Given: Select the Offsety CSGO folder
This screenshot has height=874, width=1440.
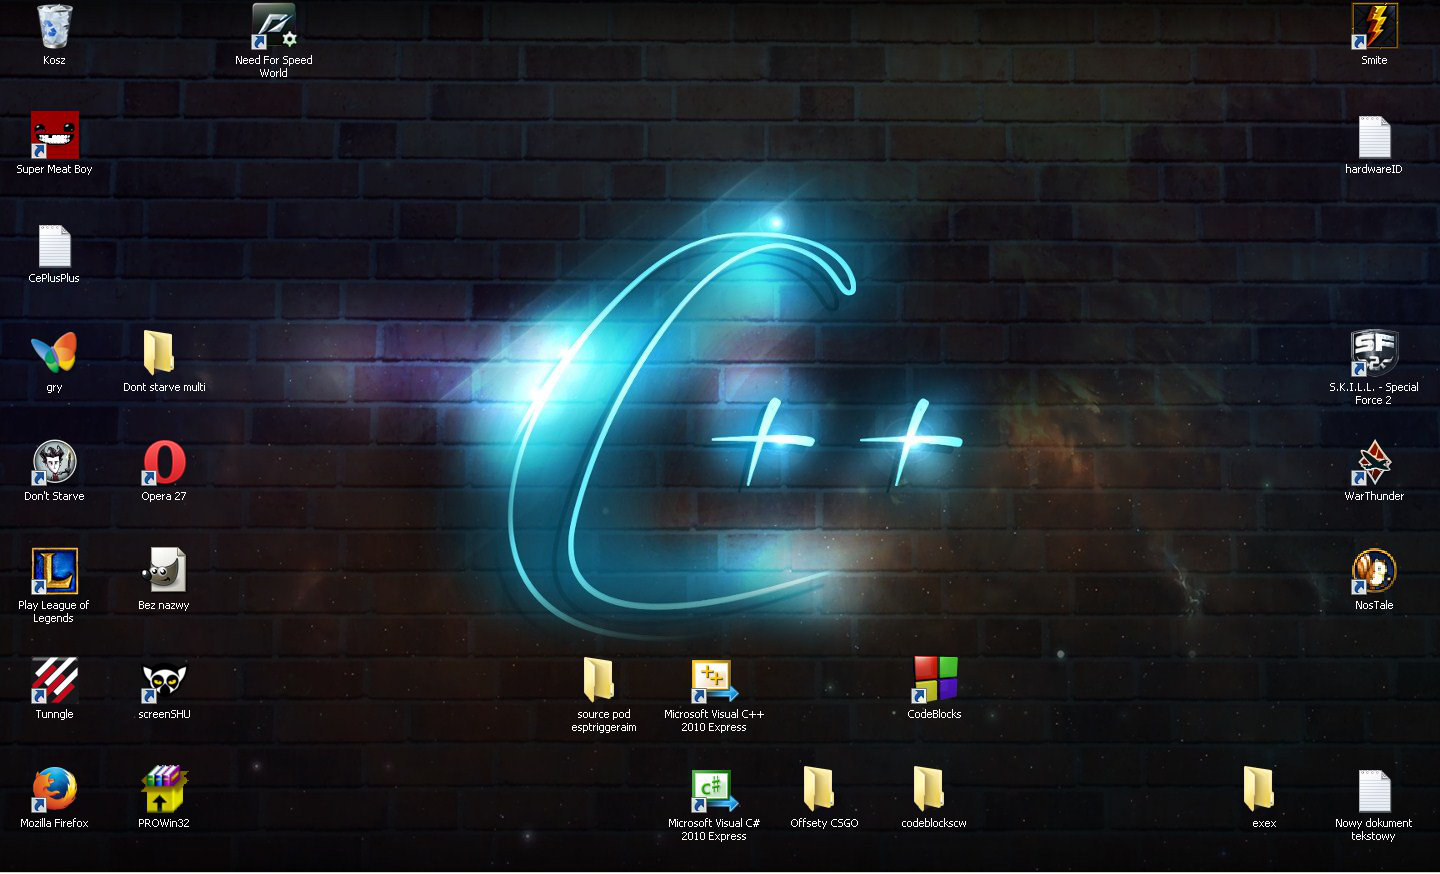Looking at the screenshot, I should 820,789.
